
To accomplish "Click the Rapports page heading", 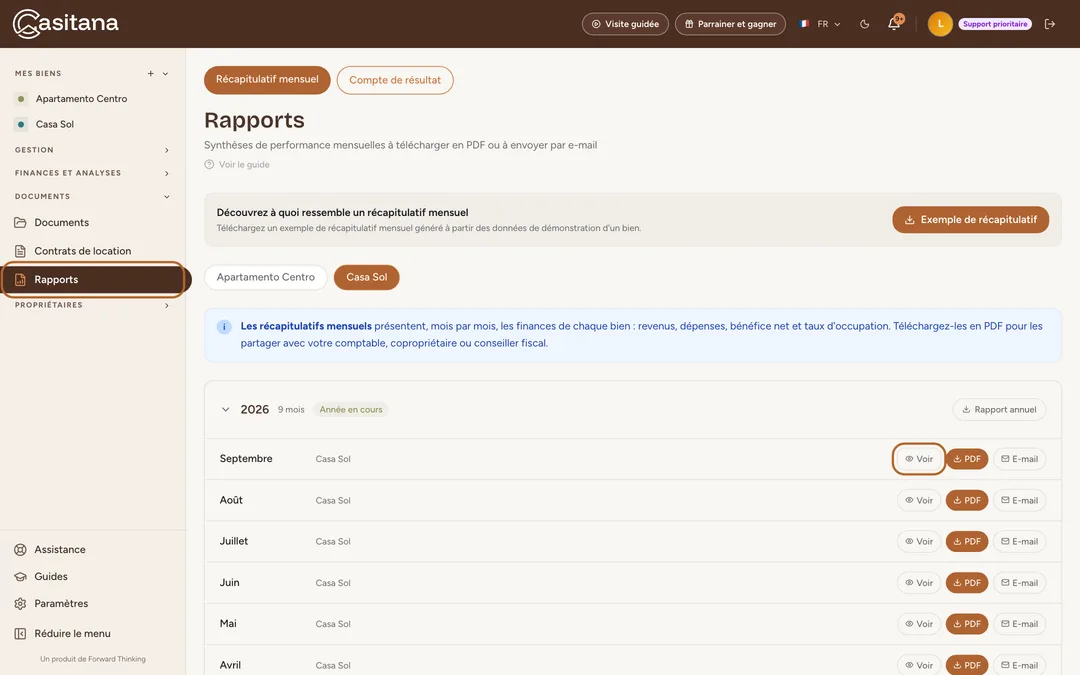I will click(254, 121).
